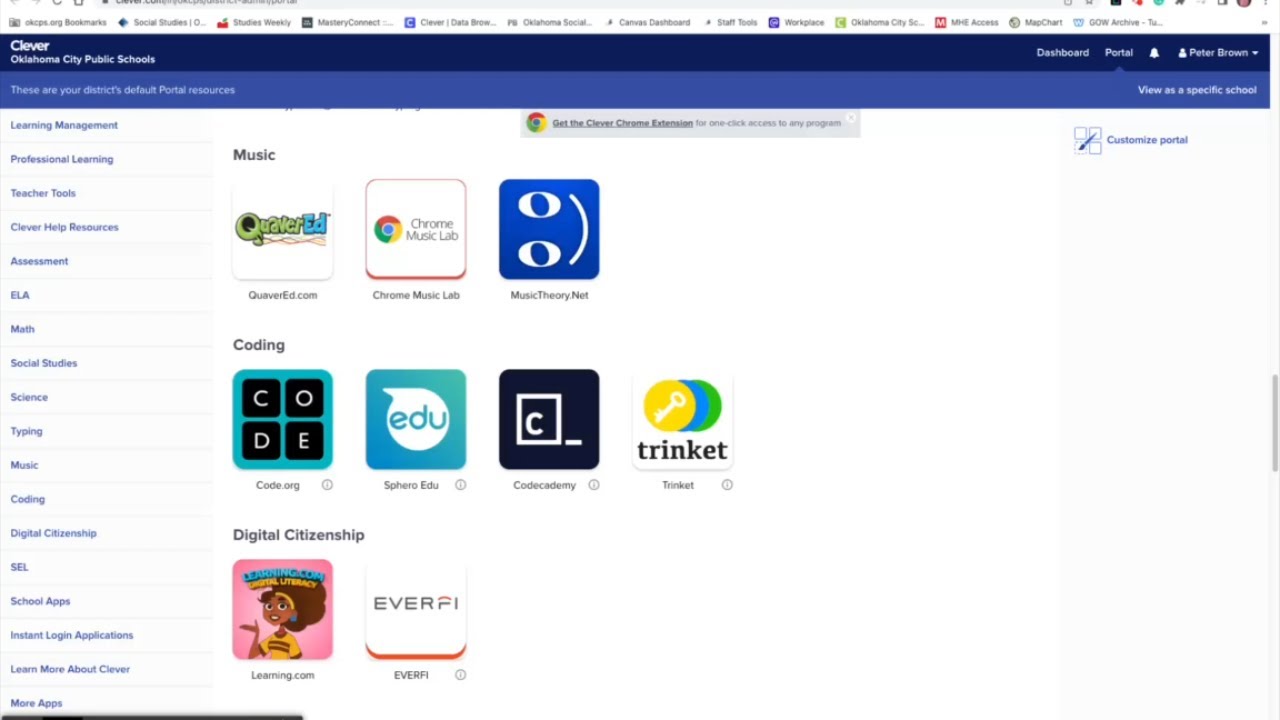Select Math in the sidebar
1280x720 pixels.
tap(22, 329)
